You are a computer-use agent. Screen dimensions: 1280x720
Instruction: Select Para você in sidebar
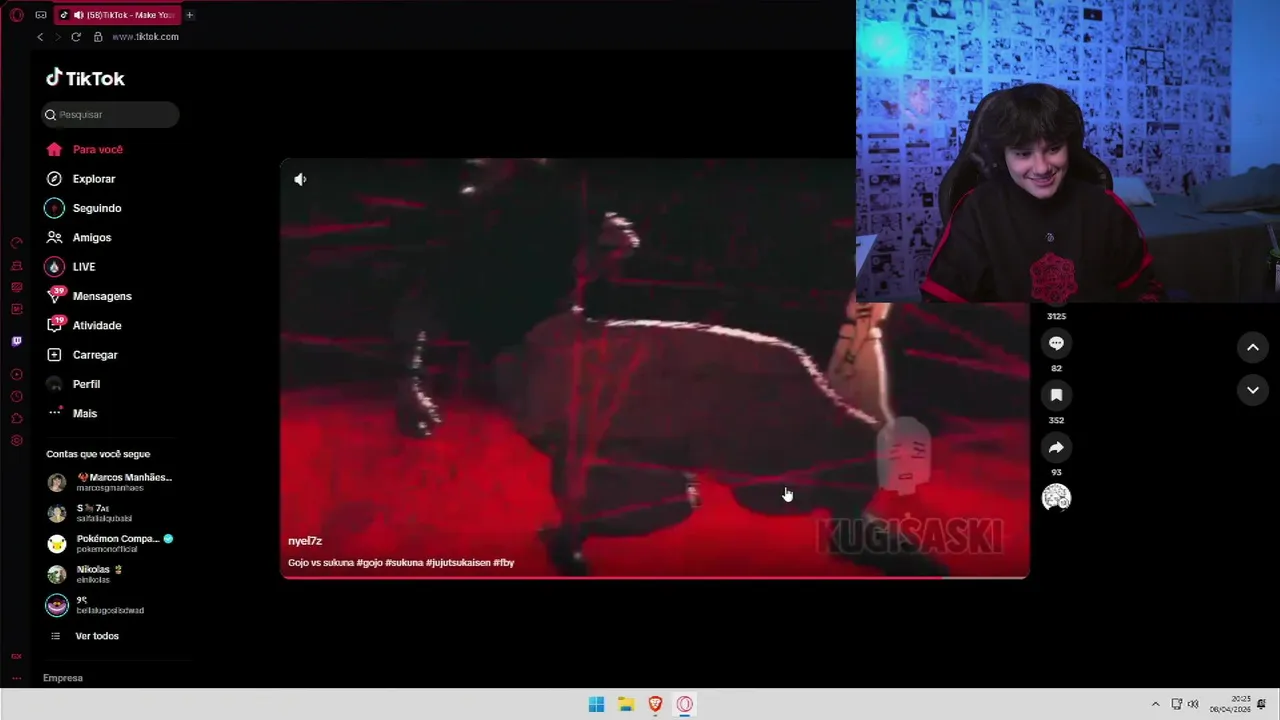(x=85, y=150)
